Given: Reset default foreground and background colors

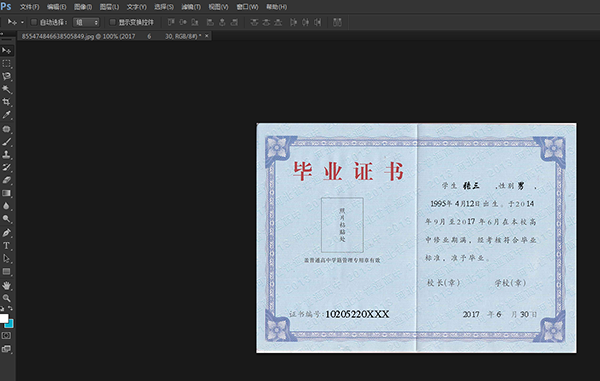Looking at the screenshot, I should pyautogui.click(x=2, y=308).
